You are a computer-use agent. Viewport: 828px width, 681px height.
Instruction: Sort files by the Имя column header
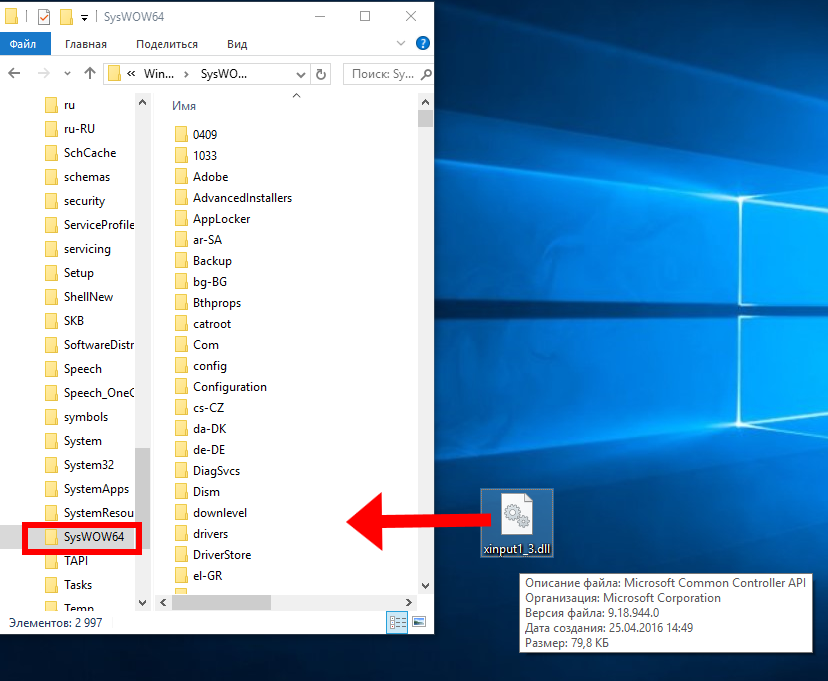[x=184, y=106]
